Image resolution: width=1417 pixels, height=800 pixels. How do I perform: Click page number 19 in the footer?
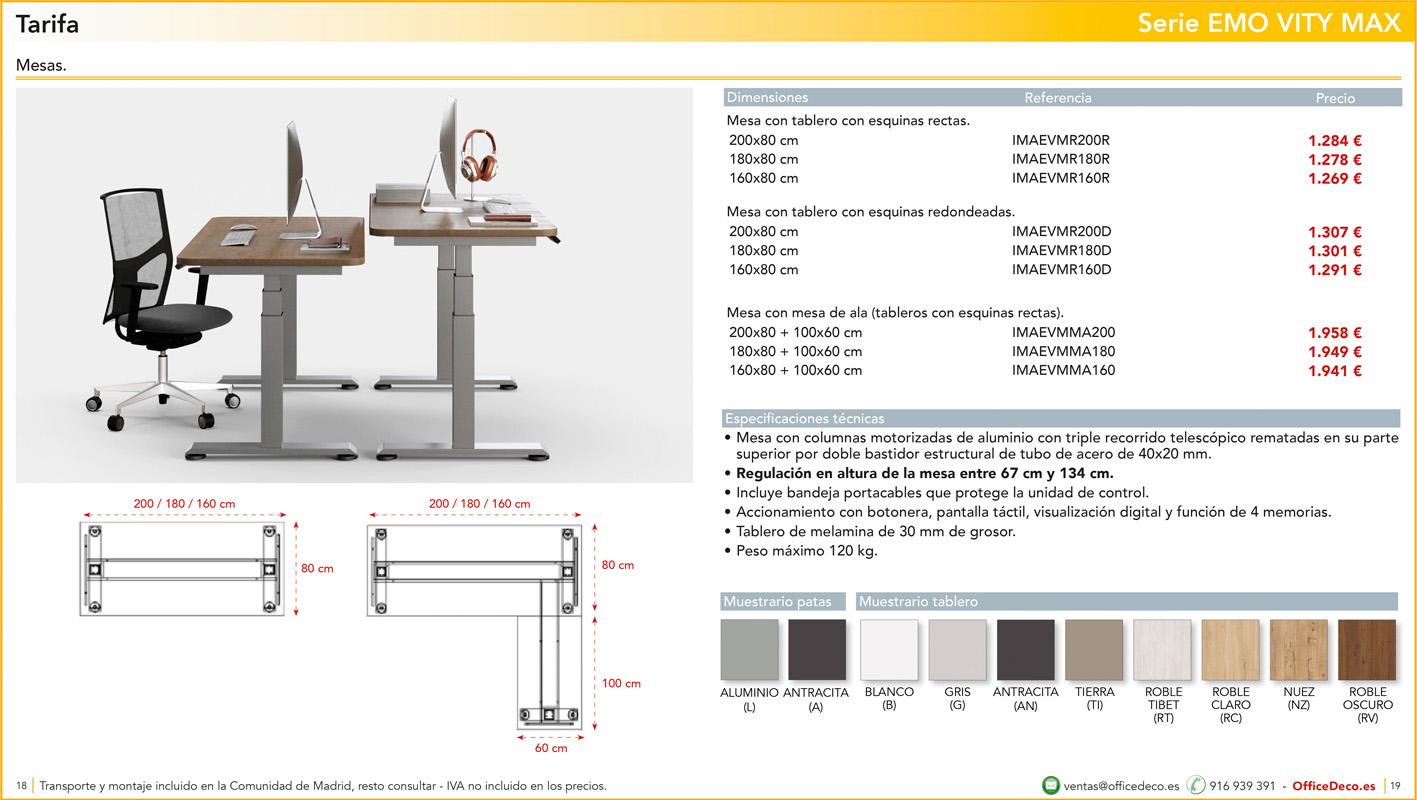point(1396,786)
